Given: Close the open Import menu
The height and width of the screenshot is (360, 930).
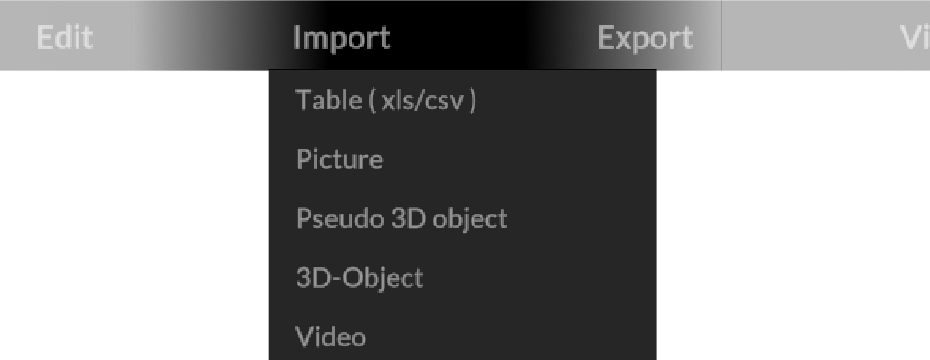Looking at the screenshot, I should [342, 38].
